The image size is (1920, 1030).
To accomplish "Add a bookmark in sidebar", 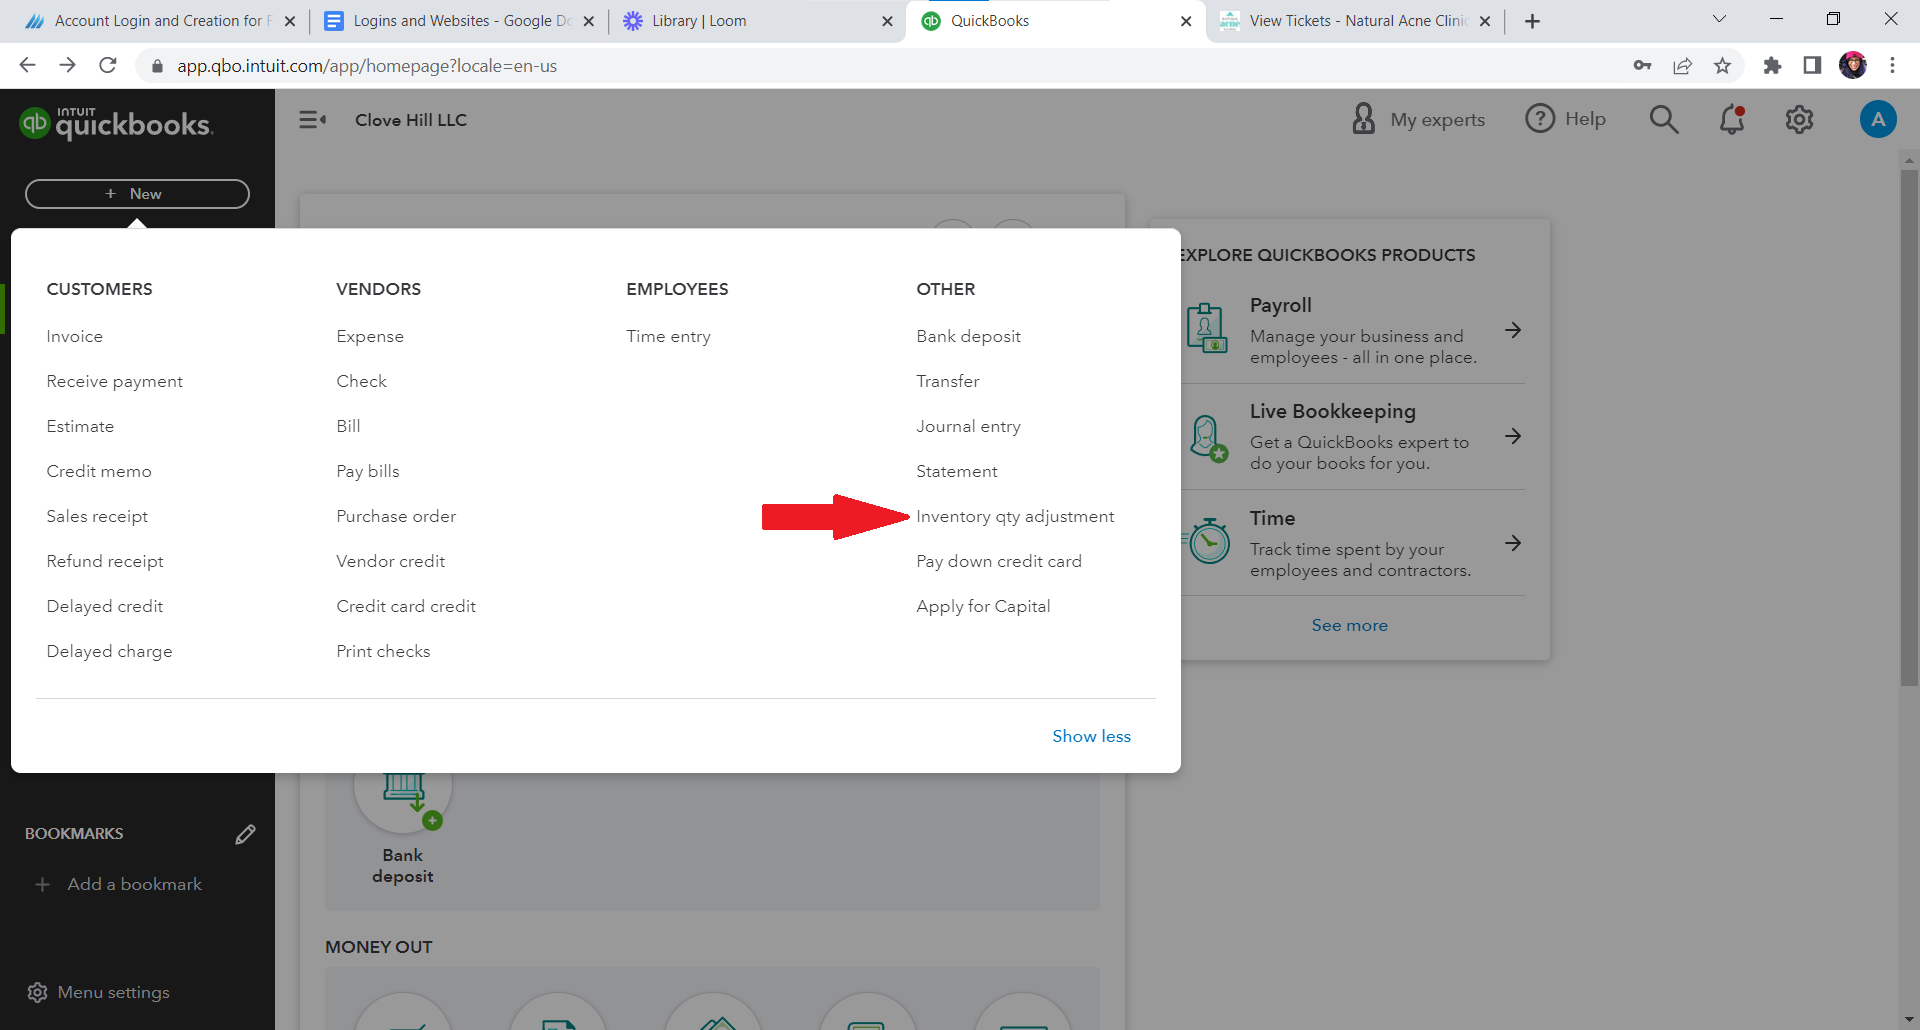I will [x=118, y=884].
